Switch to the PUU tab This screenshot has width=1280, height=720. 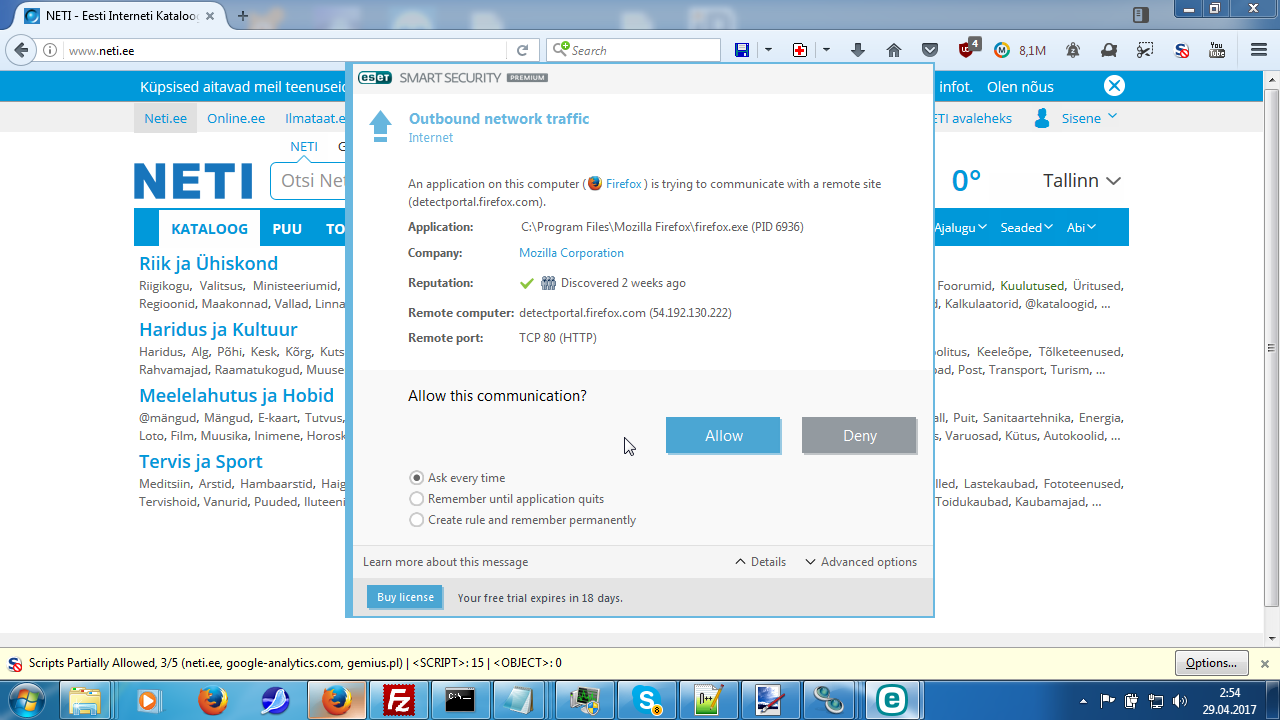point(287,228)
